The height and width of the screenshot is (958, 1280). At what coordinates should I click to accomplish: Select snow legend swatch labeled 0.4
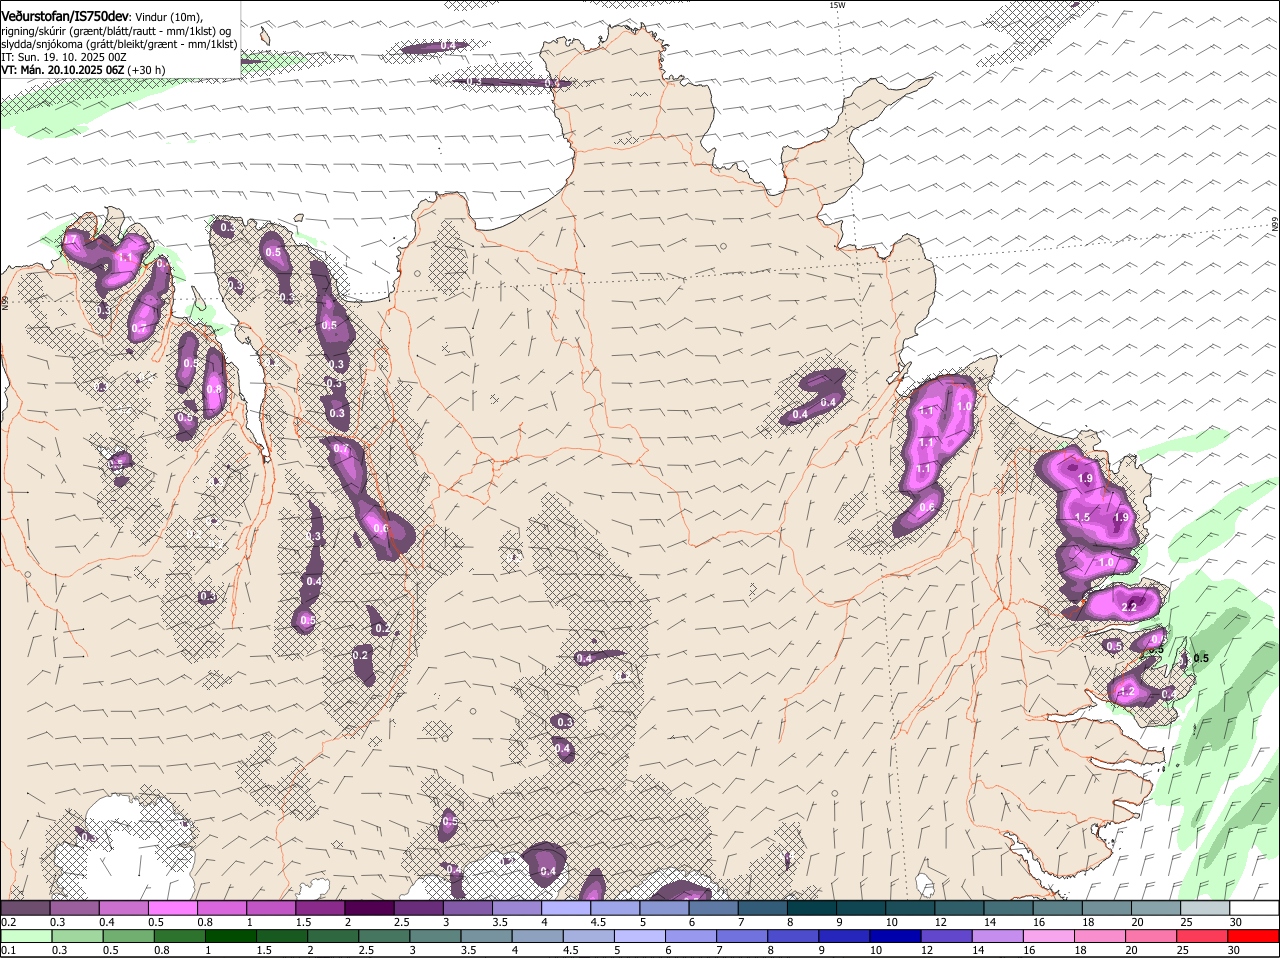pos(123,908)
